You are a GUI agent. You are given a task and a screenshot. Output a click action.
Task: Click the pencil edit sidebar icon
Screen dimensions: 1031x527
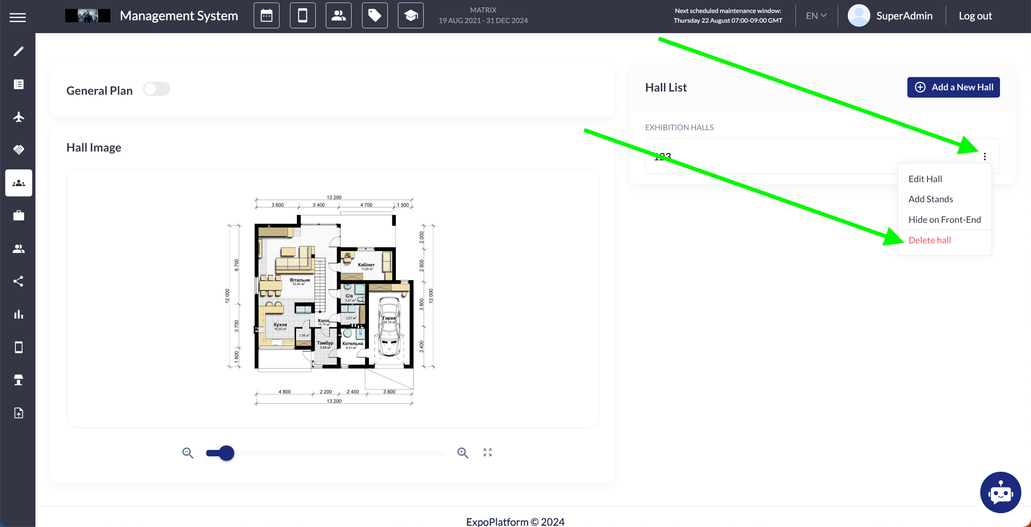(18, 51)
